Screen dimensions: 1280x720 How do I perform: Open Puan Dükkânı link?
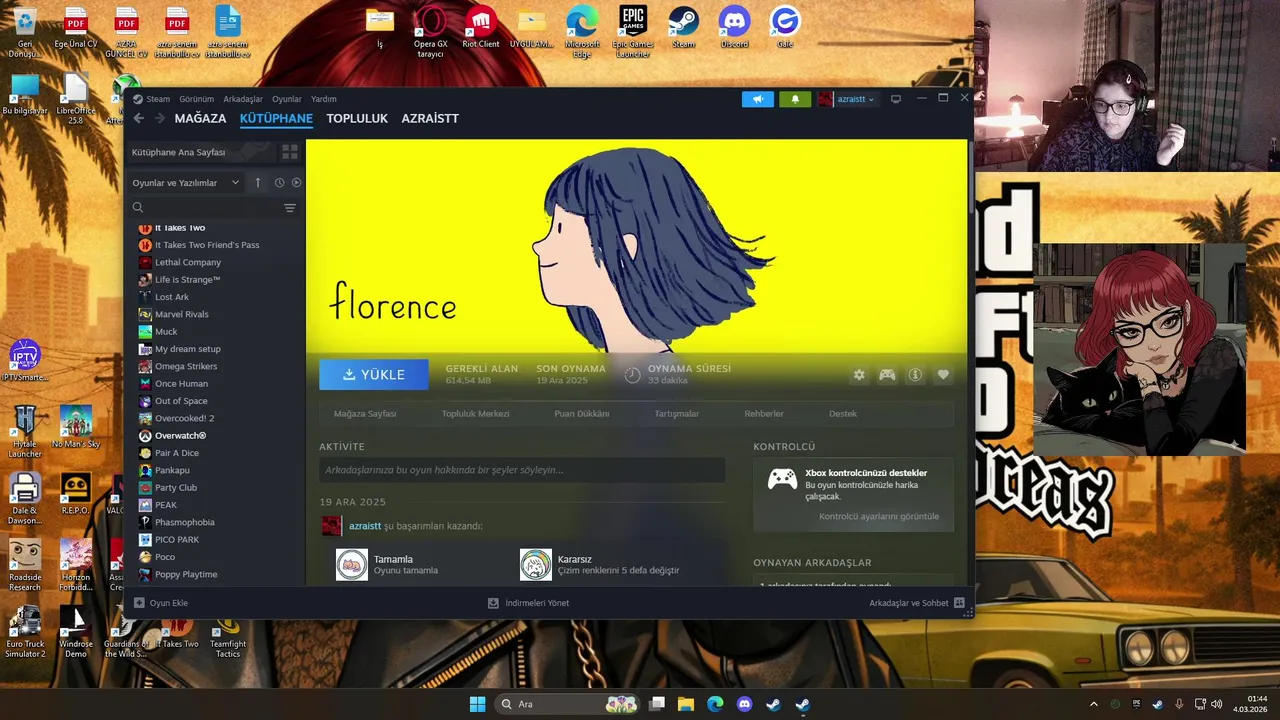click(582, 414)
